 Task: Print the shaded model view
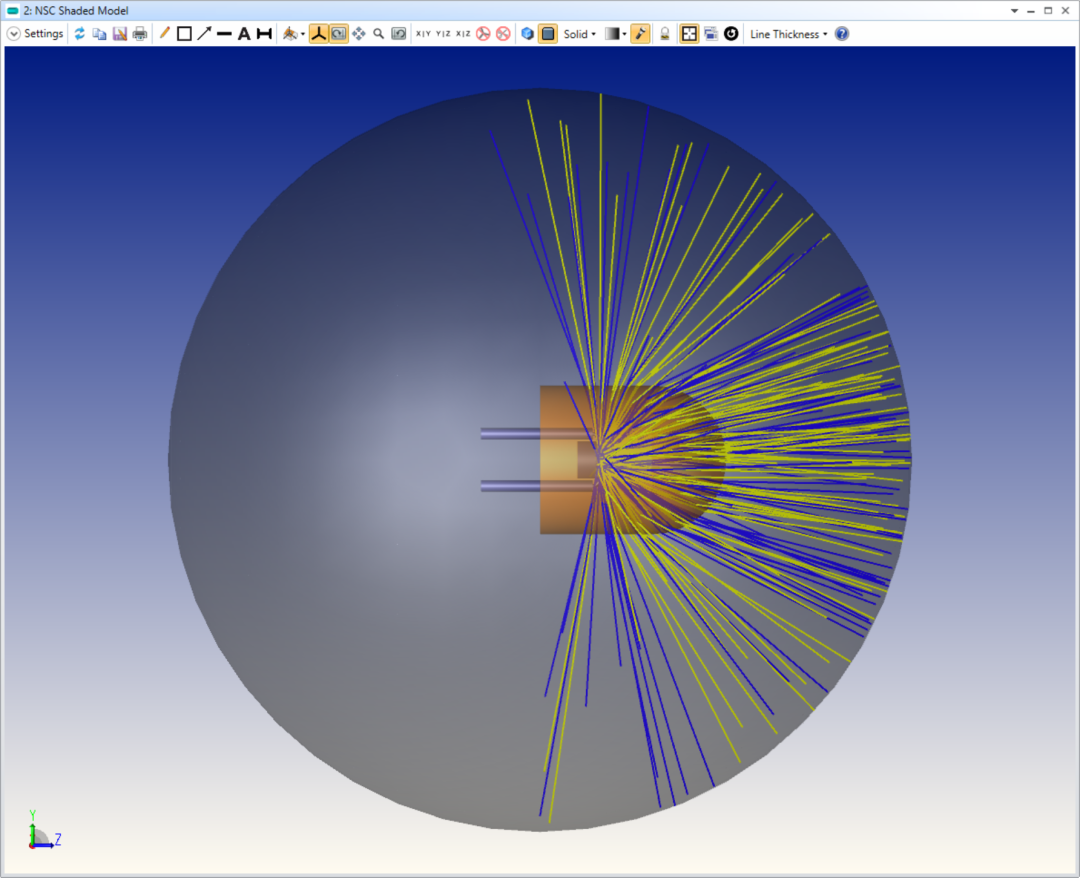coord(140,33)
